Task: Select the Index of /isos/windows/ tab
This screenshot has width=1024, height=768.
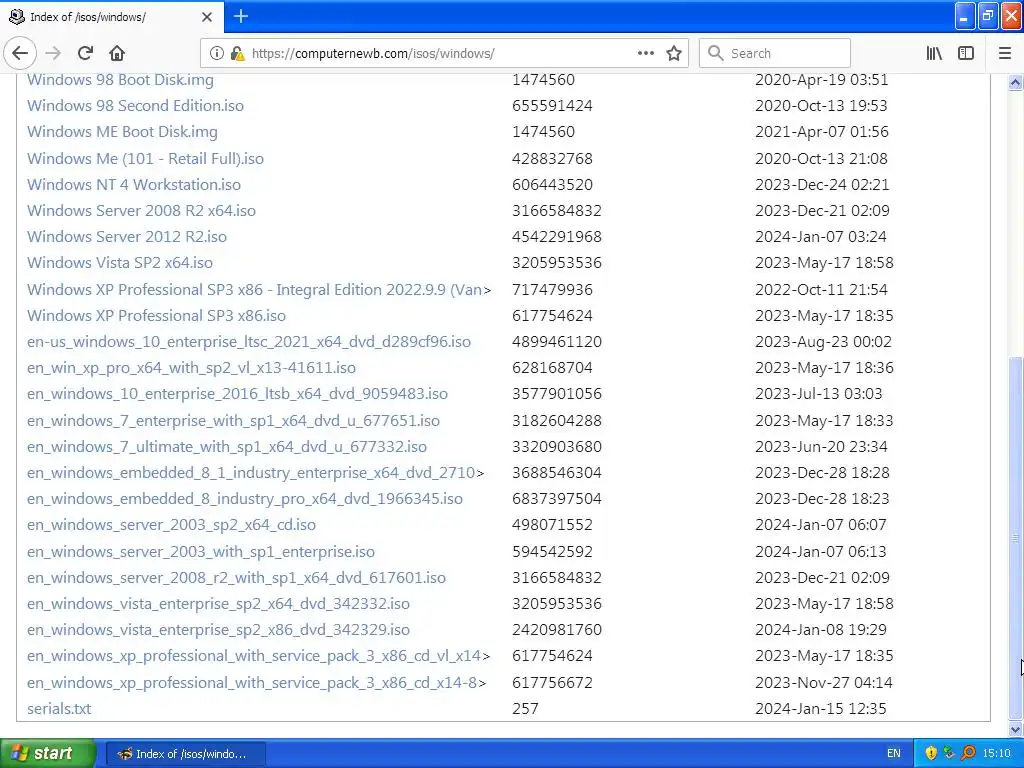Action: click(x=112, y=17)
